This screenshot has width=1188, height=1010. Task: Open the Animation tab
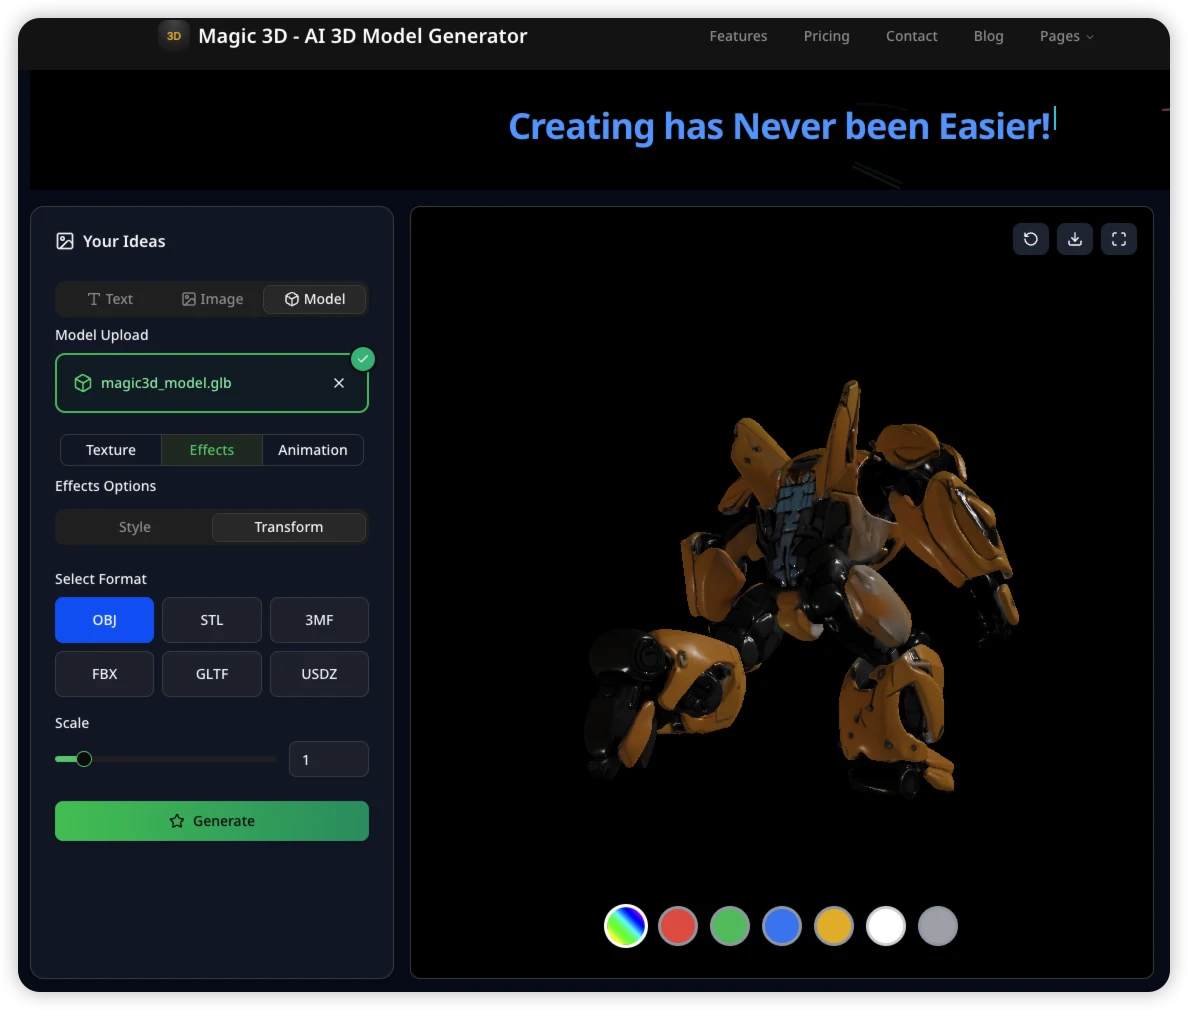click(x=312, y=450)
